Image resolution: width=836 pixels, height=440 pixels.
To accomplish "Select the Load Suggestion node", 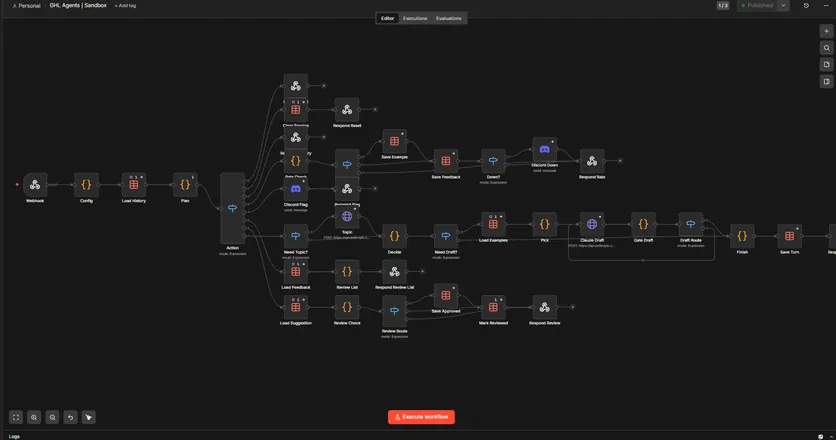I will 295,307.
